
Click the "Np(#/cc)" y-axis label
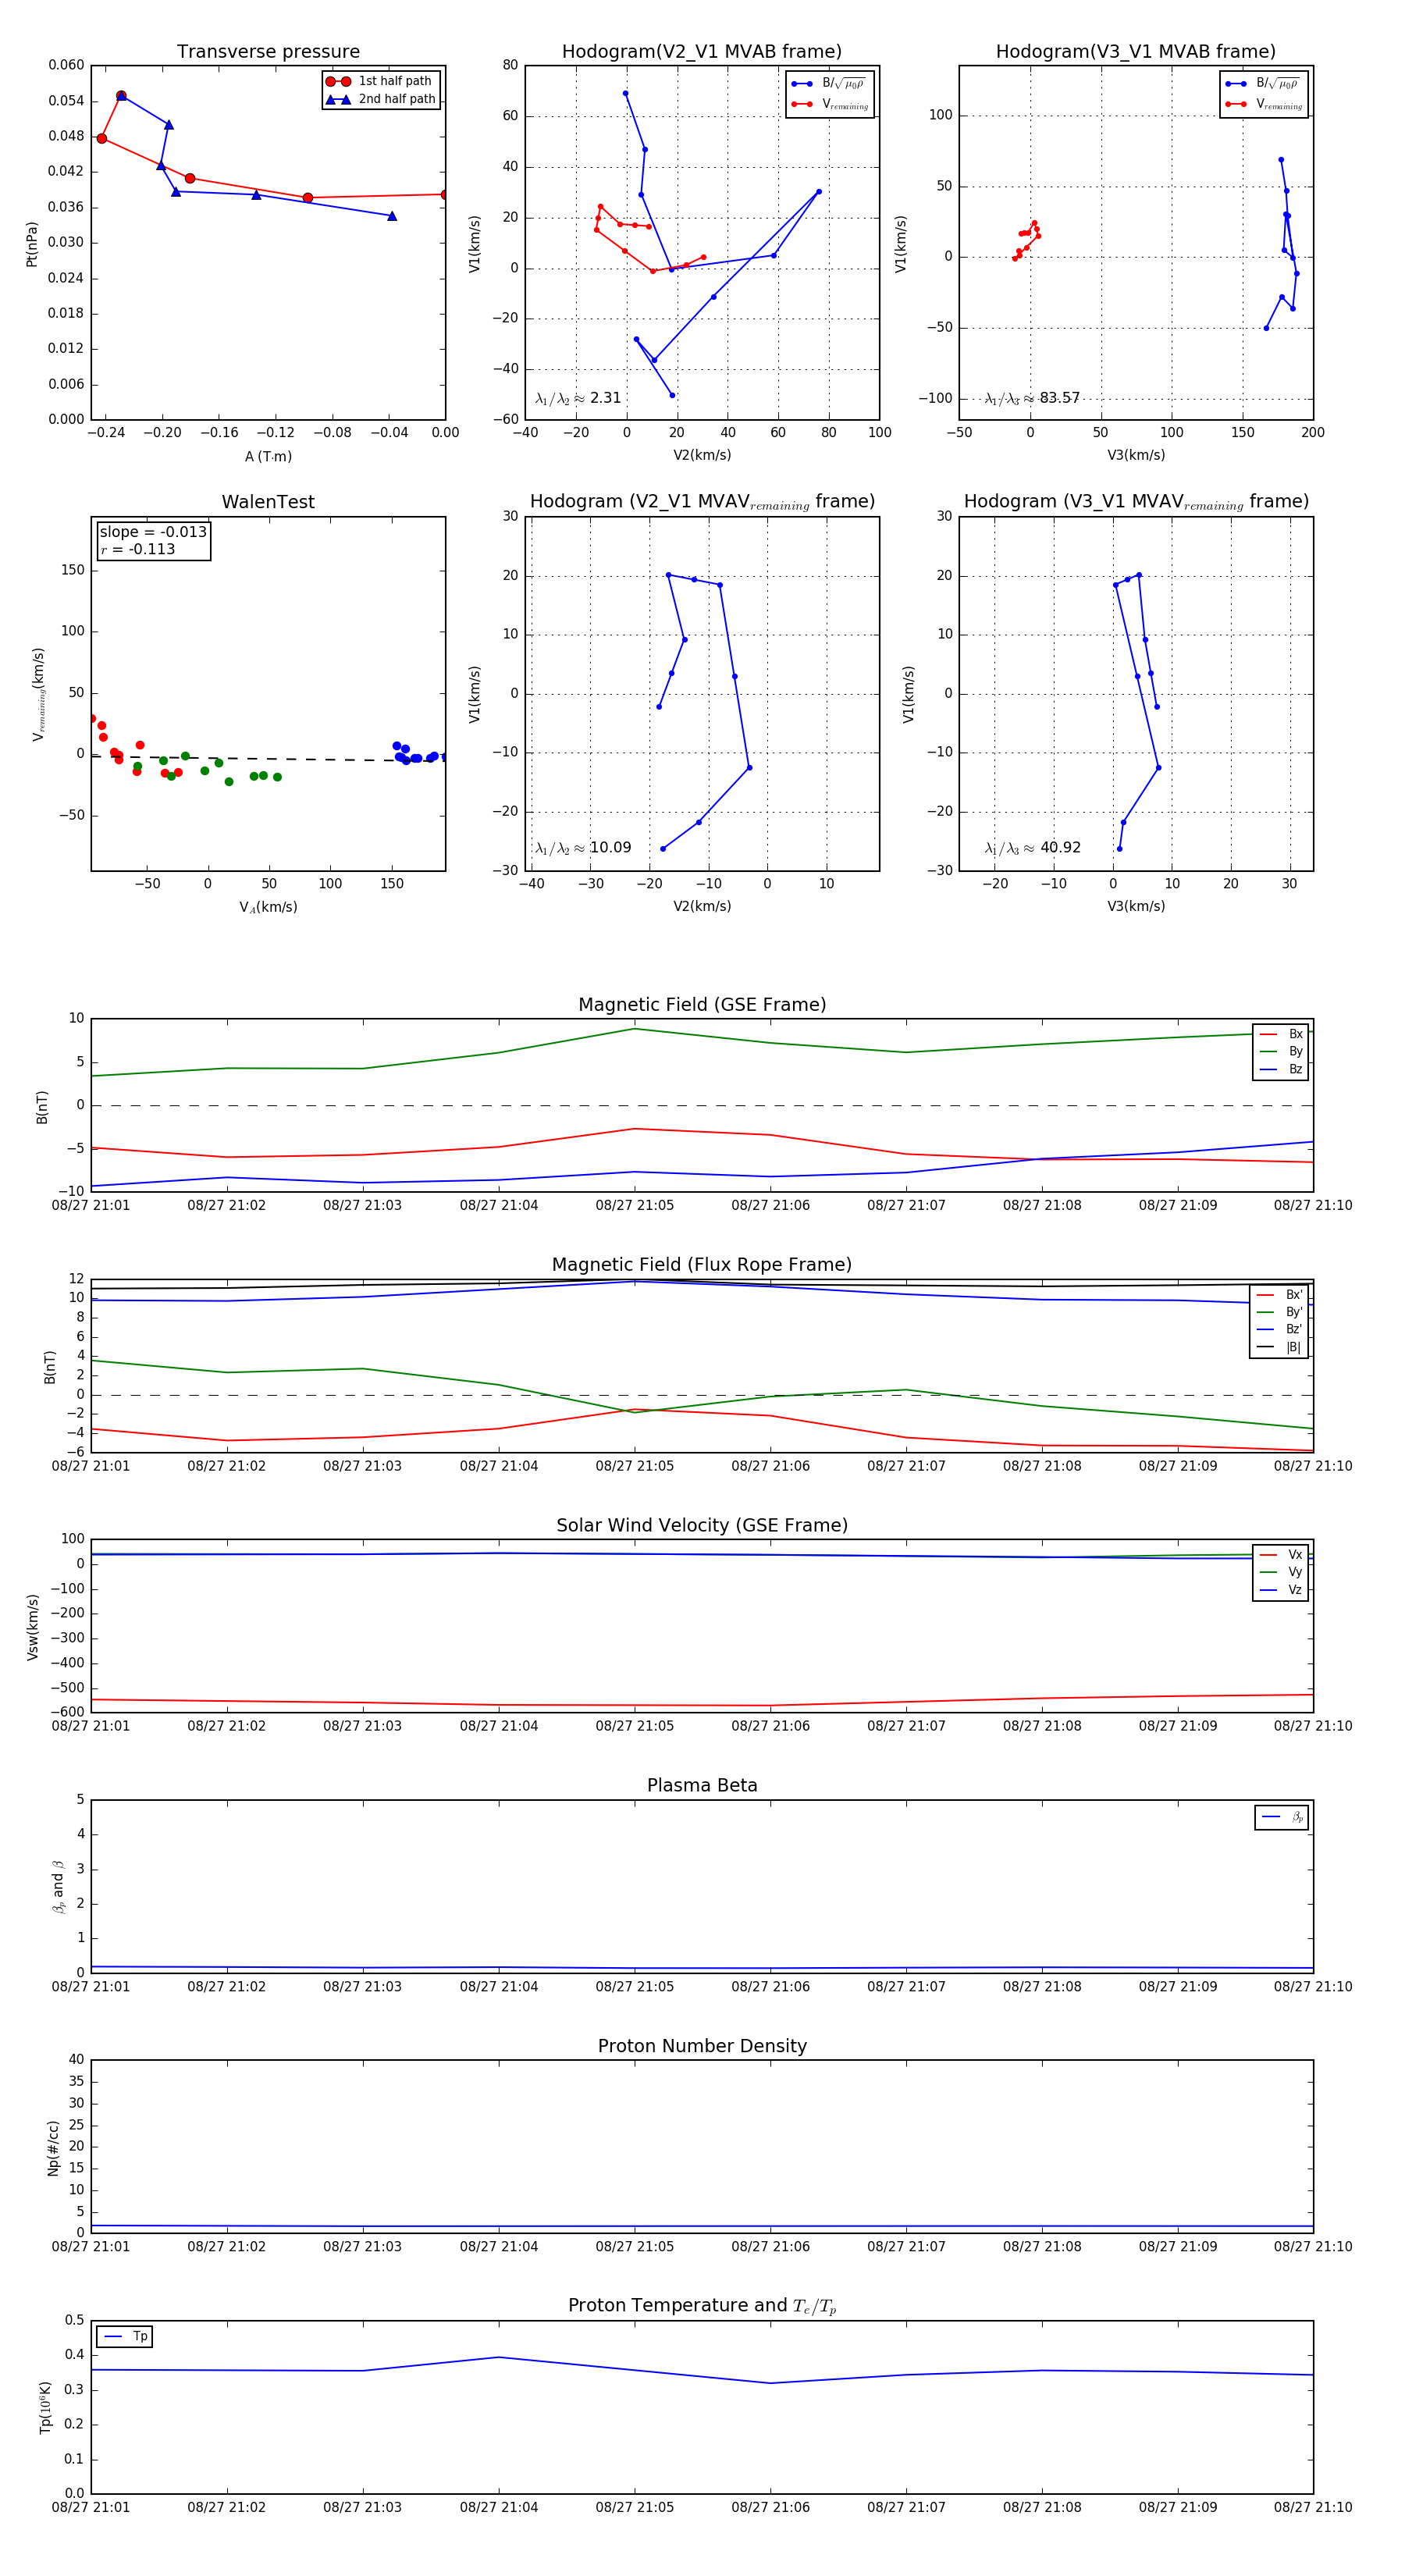[x=53, y=2148]
